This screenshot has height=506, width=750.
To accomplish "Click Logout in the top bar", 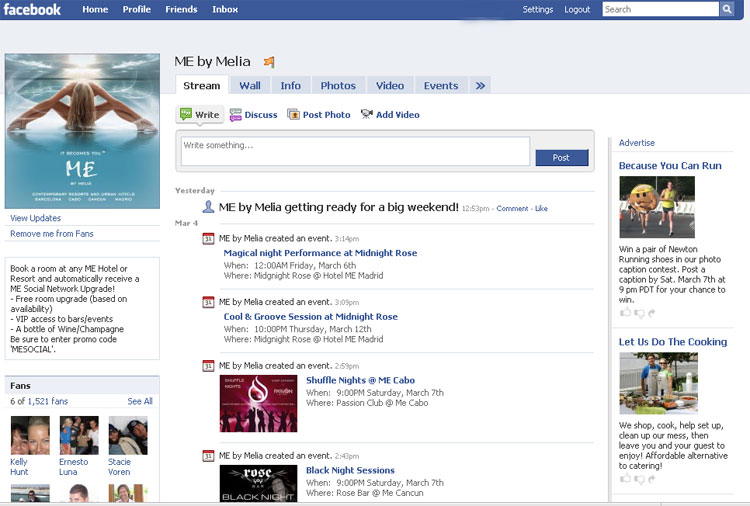I will coord(577,9).
